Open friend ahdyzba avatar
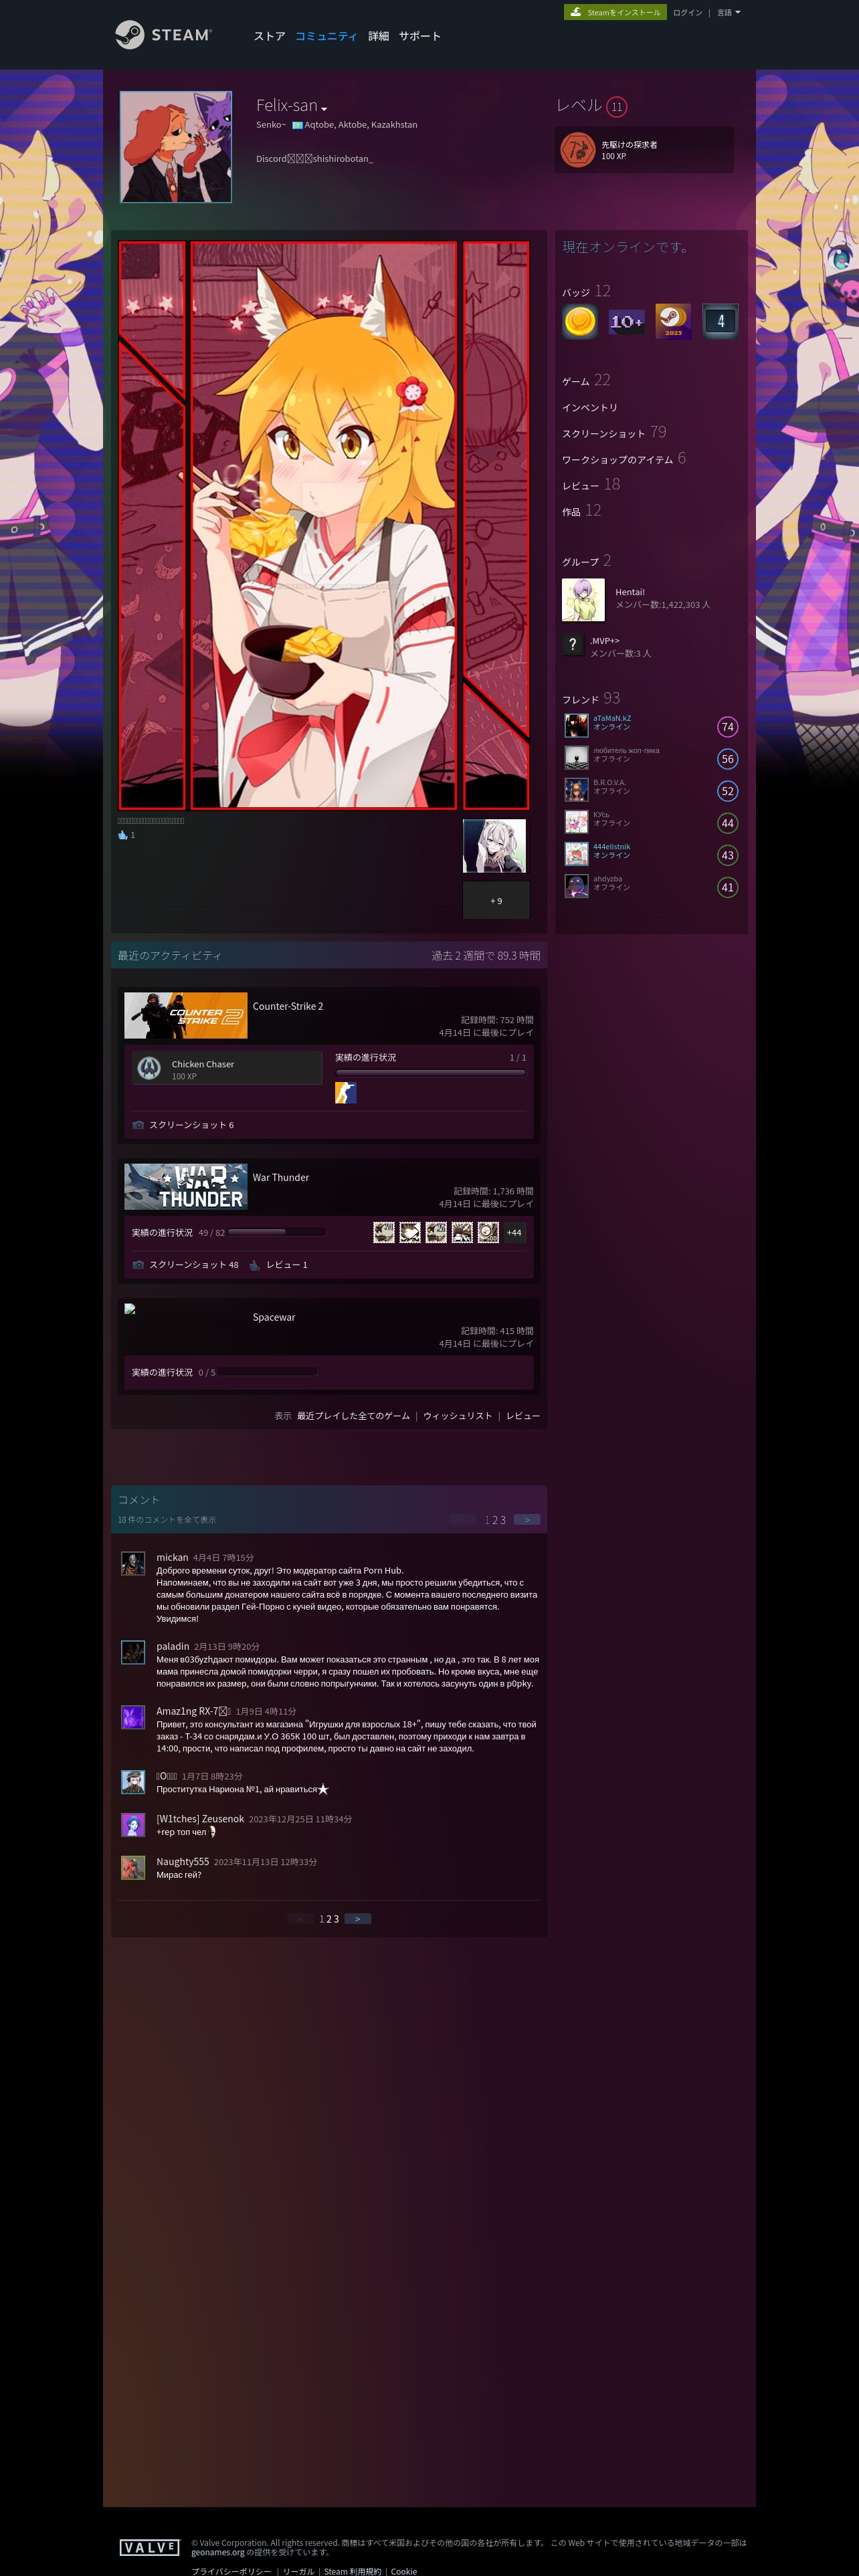The image size is (859, 2576). click(576, 886)
